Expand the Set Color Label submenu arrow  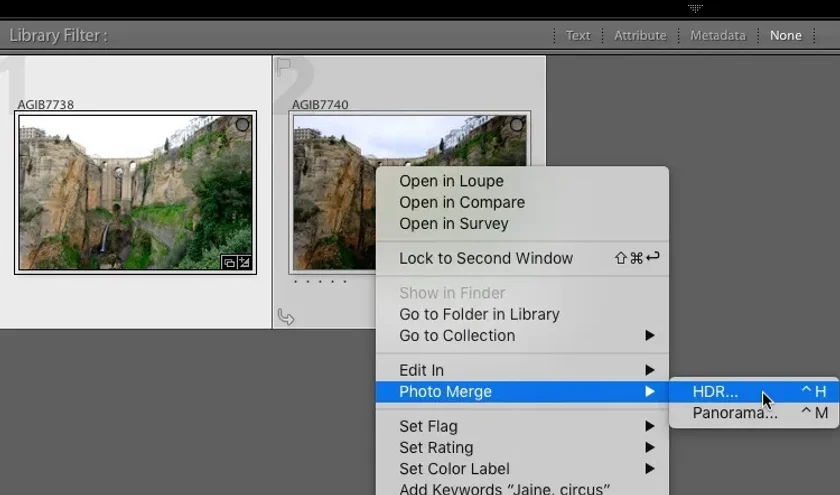tap(650, 469)
